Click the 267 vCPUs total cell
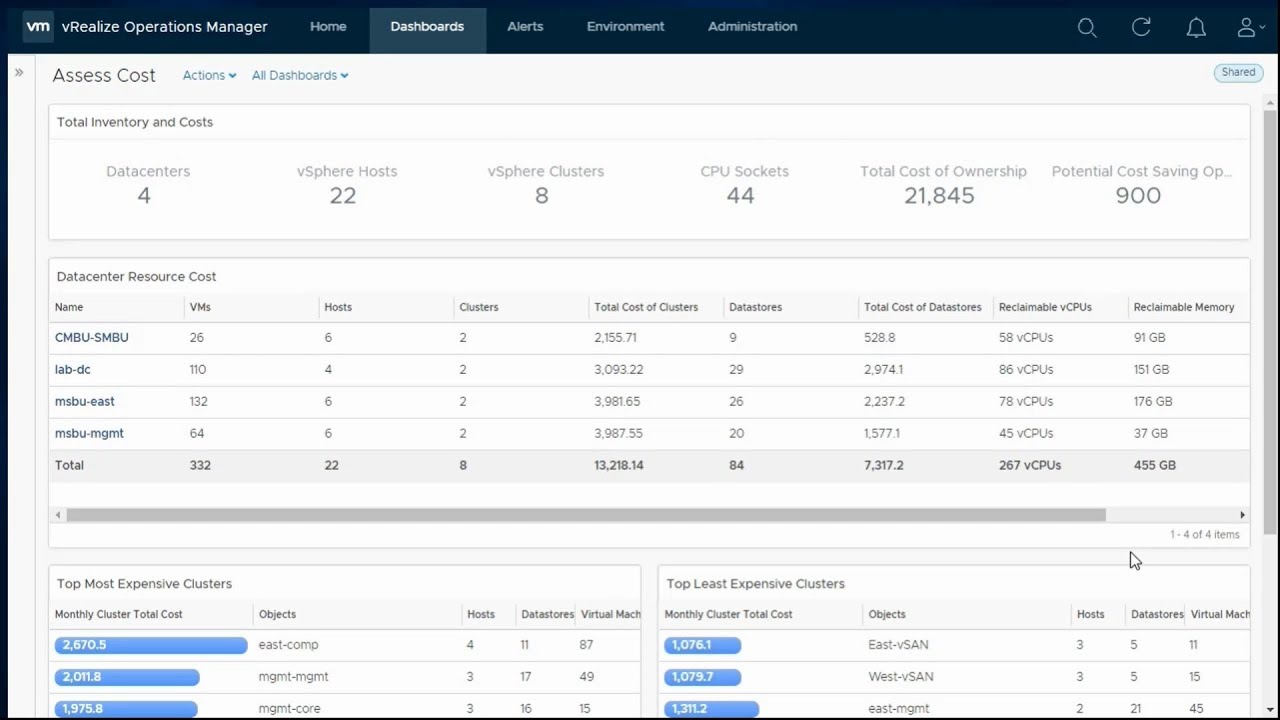Screen dimensions: 1280x720 coord(1030,465)
